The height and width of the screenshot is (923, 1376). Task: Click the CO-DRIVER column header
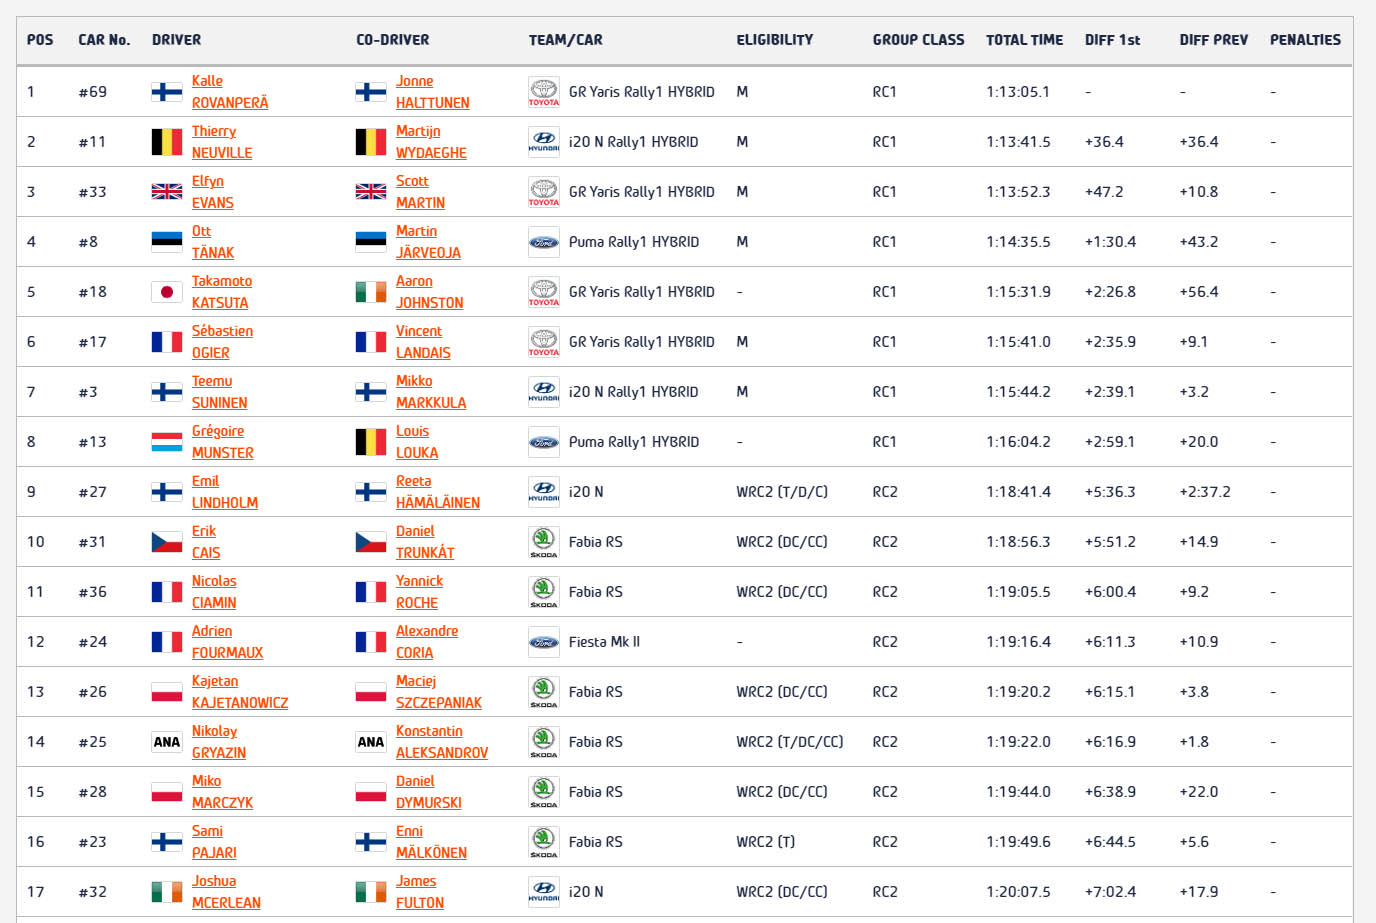tap(392, 40)
